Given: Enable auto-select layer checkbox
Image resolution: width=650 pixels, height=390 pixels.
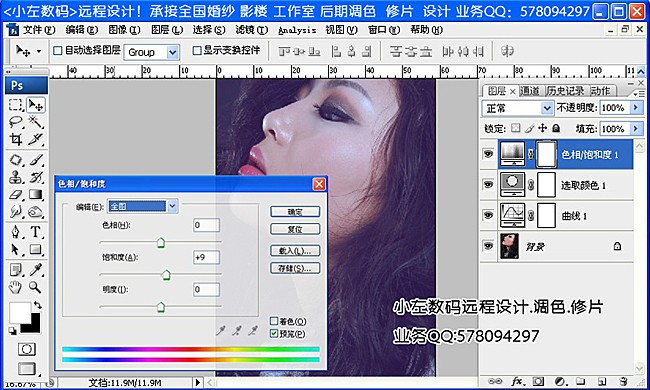Looking at the screenshot, I should [58, 51].
